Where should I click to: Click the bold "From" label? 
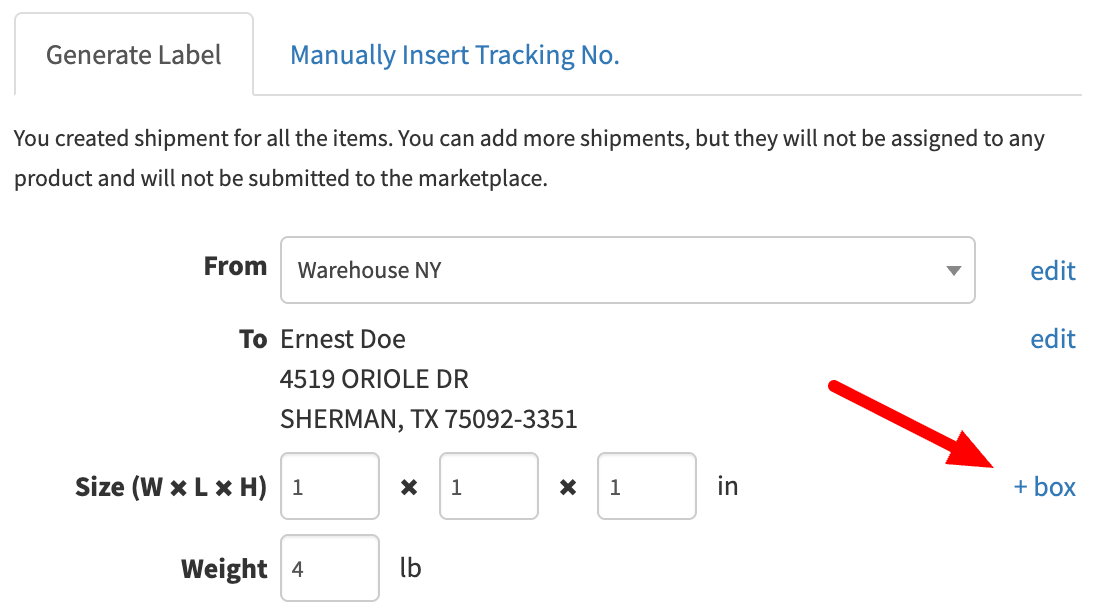point(235,266)
